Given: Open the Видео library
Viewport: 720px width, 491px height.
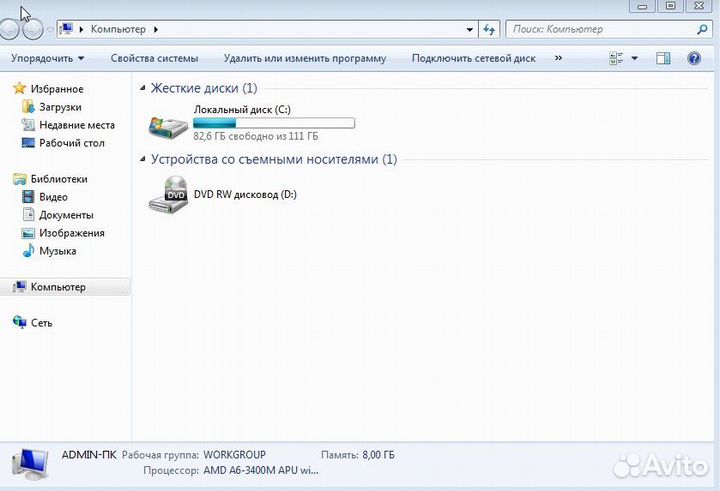Looking at the screenshot, I should [54, 197].
